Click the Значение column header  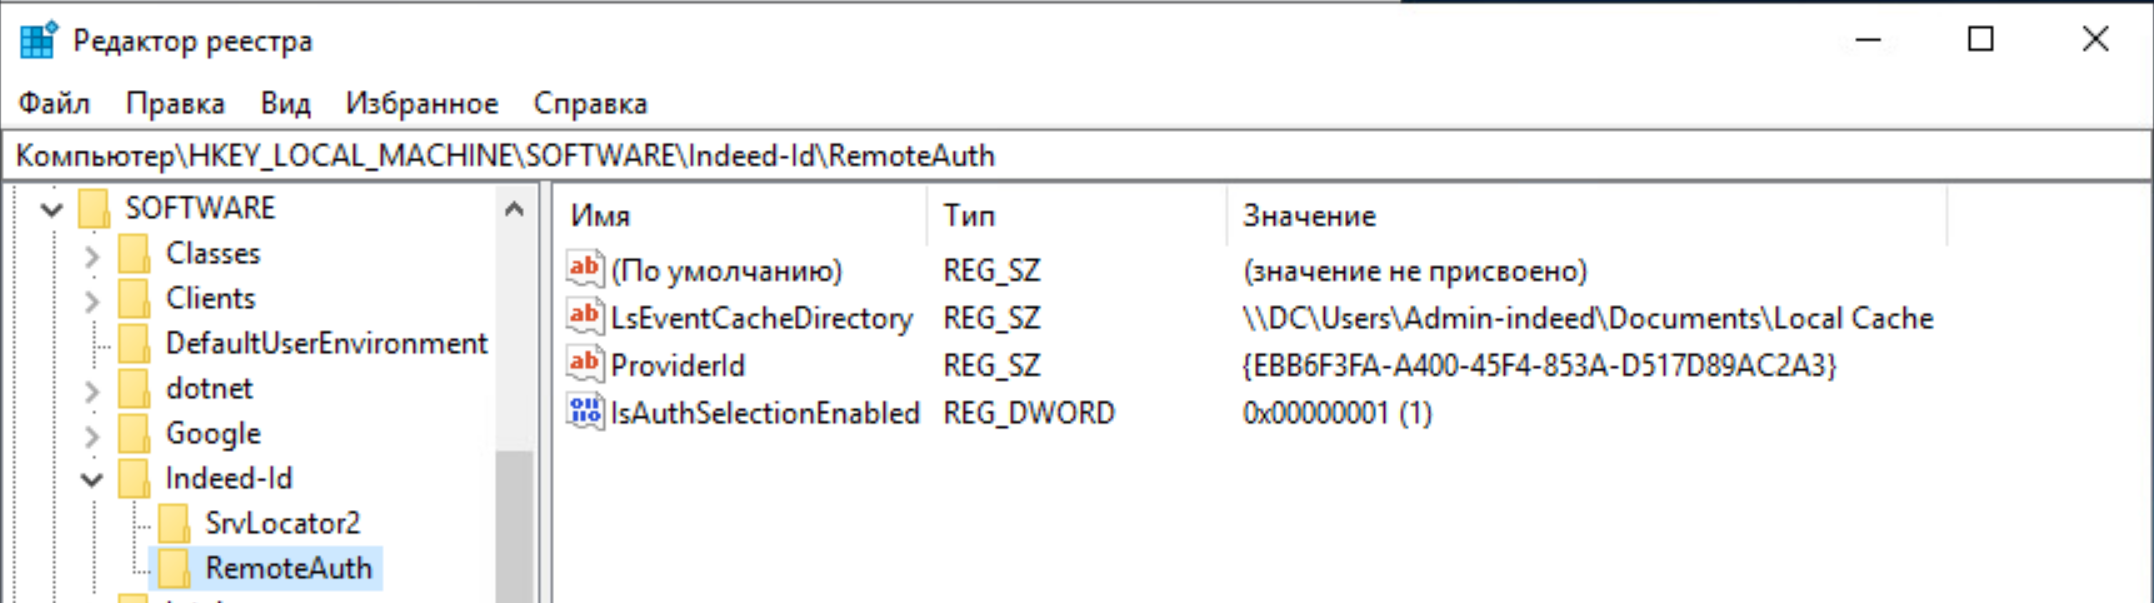pyautogui.click(x=1309, y=216)
